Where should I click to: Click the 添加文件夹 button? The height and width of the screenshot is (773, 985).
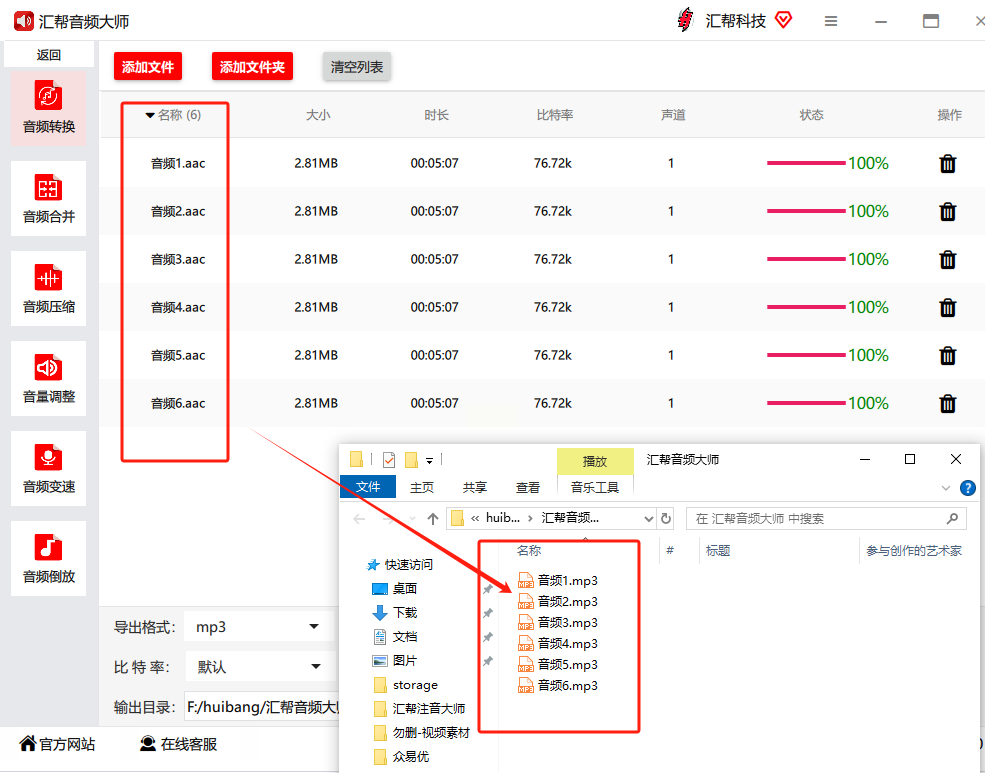pos(252,67)
